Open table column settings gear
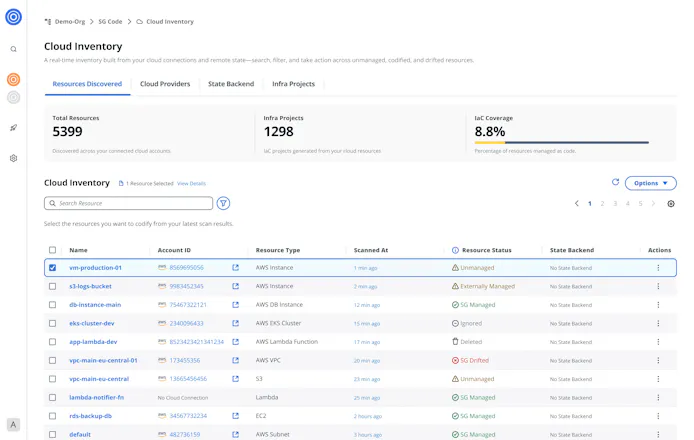Image resolution: width=694 pixels, height=440 pixels. [671, 204]
